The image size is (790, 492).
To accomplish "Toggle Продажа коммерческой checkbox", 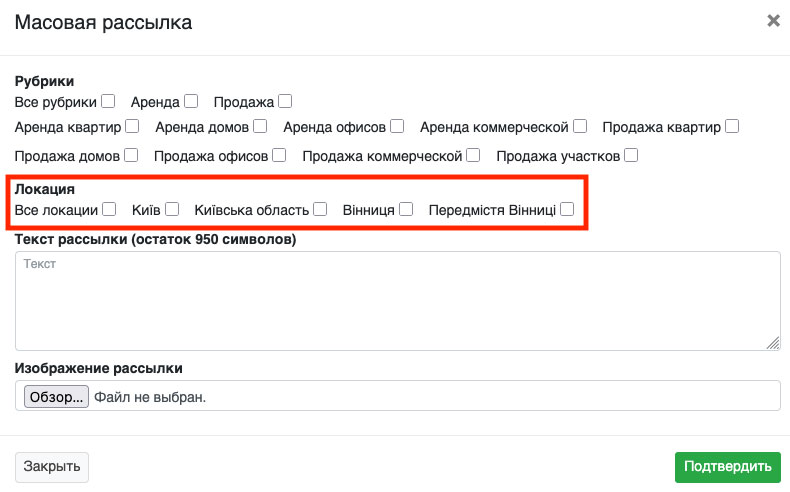I will (473, 155).
